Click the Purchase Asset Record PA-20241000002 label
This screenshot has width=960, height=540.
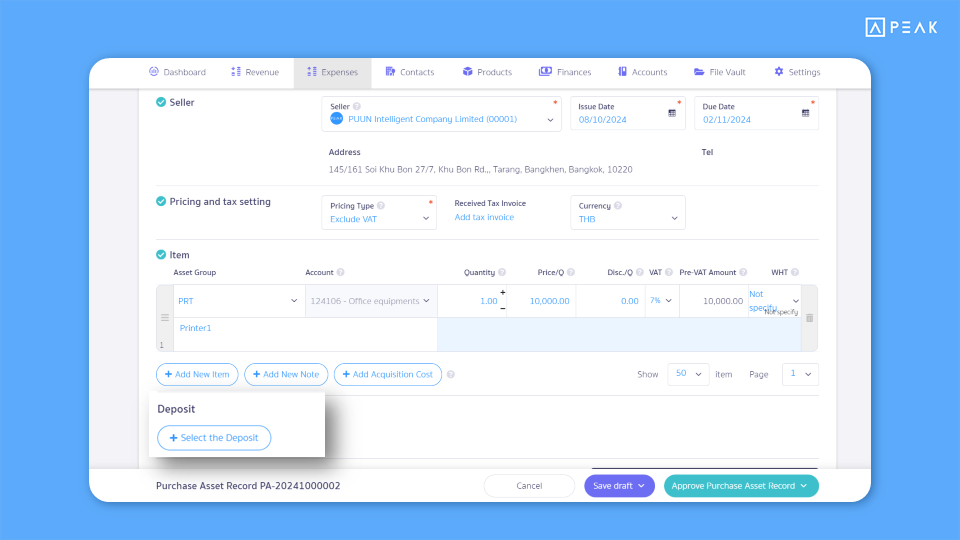point(248,486)
